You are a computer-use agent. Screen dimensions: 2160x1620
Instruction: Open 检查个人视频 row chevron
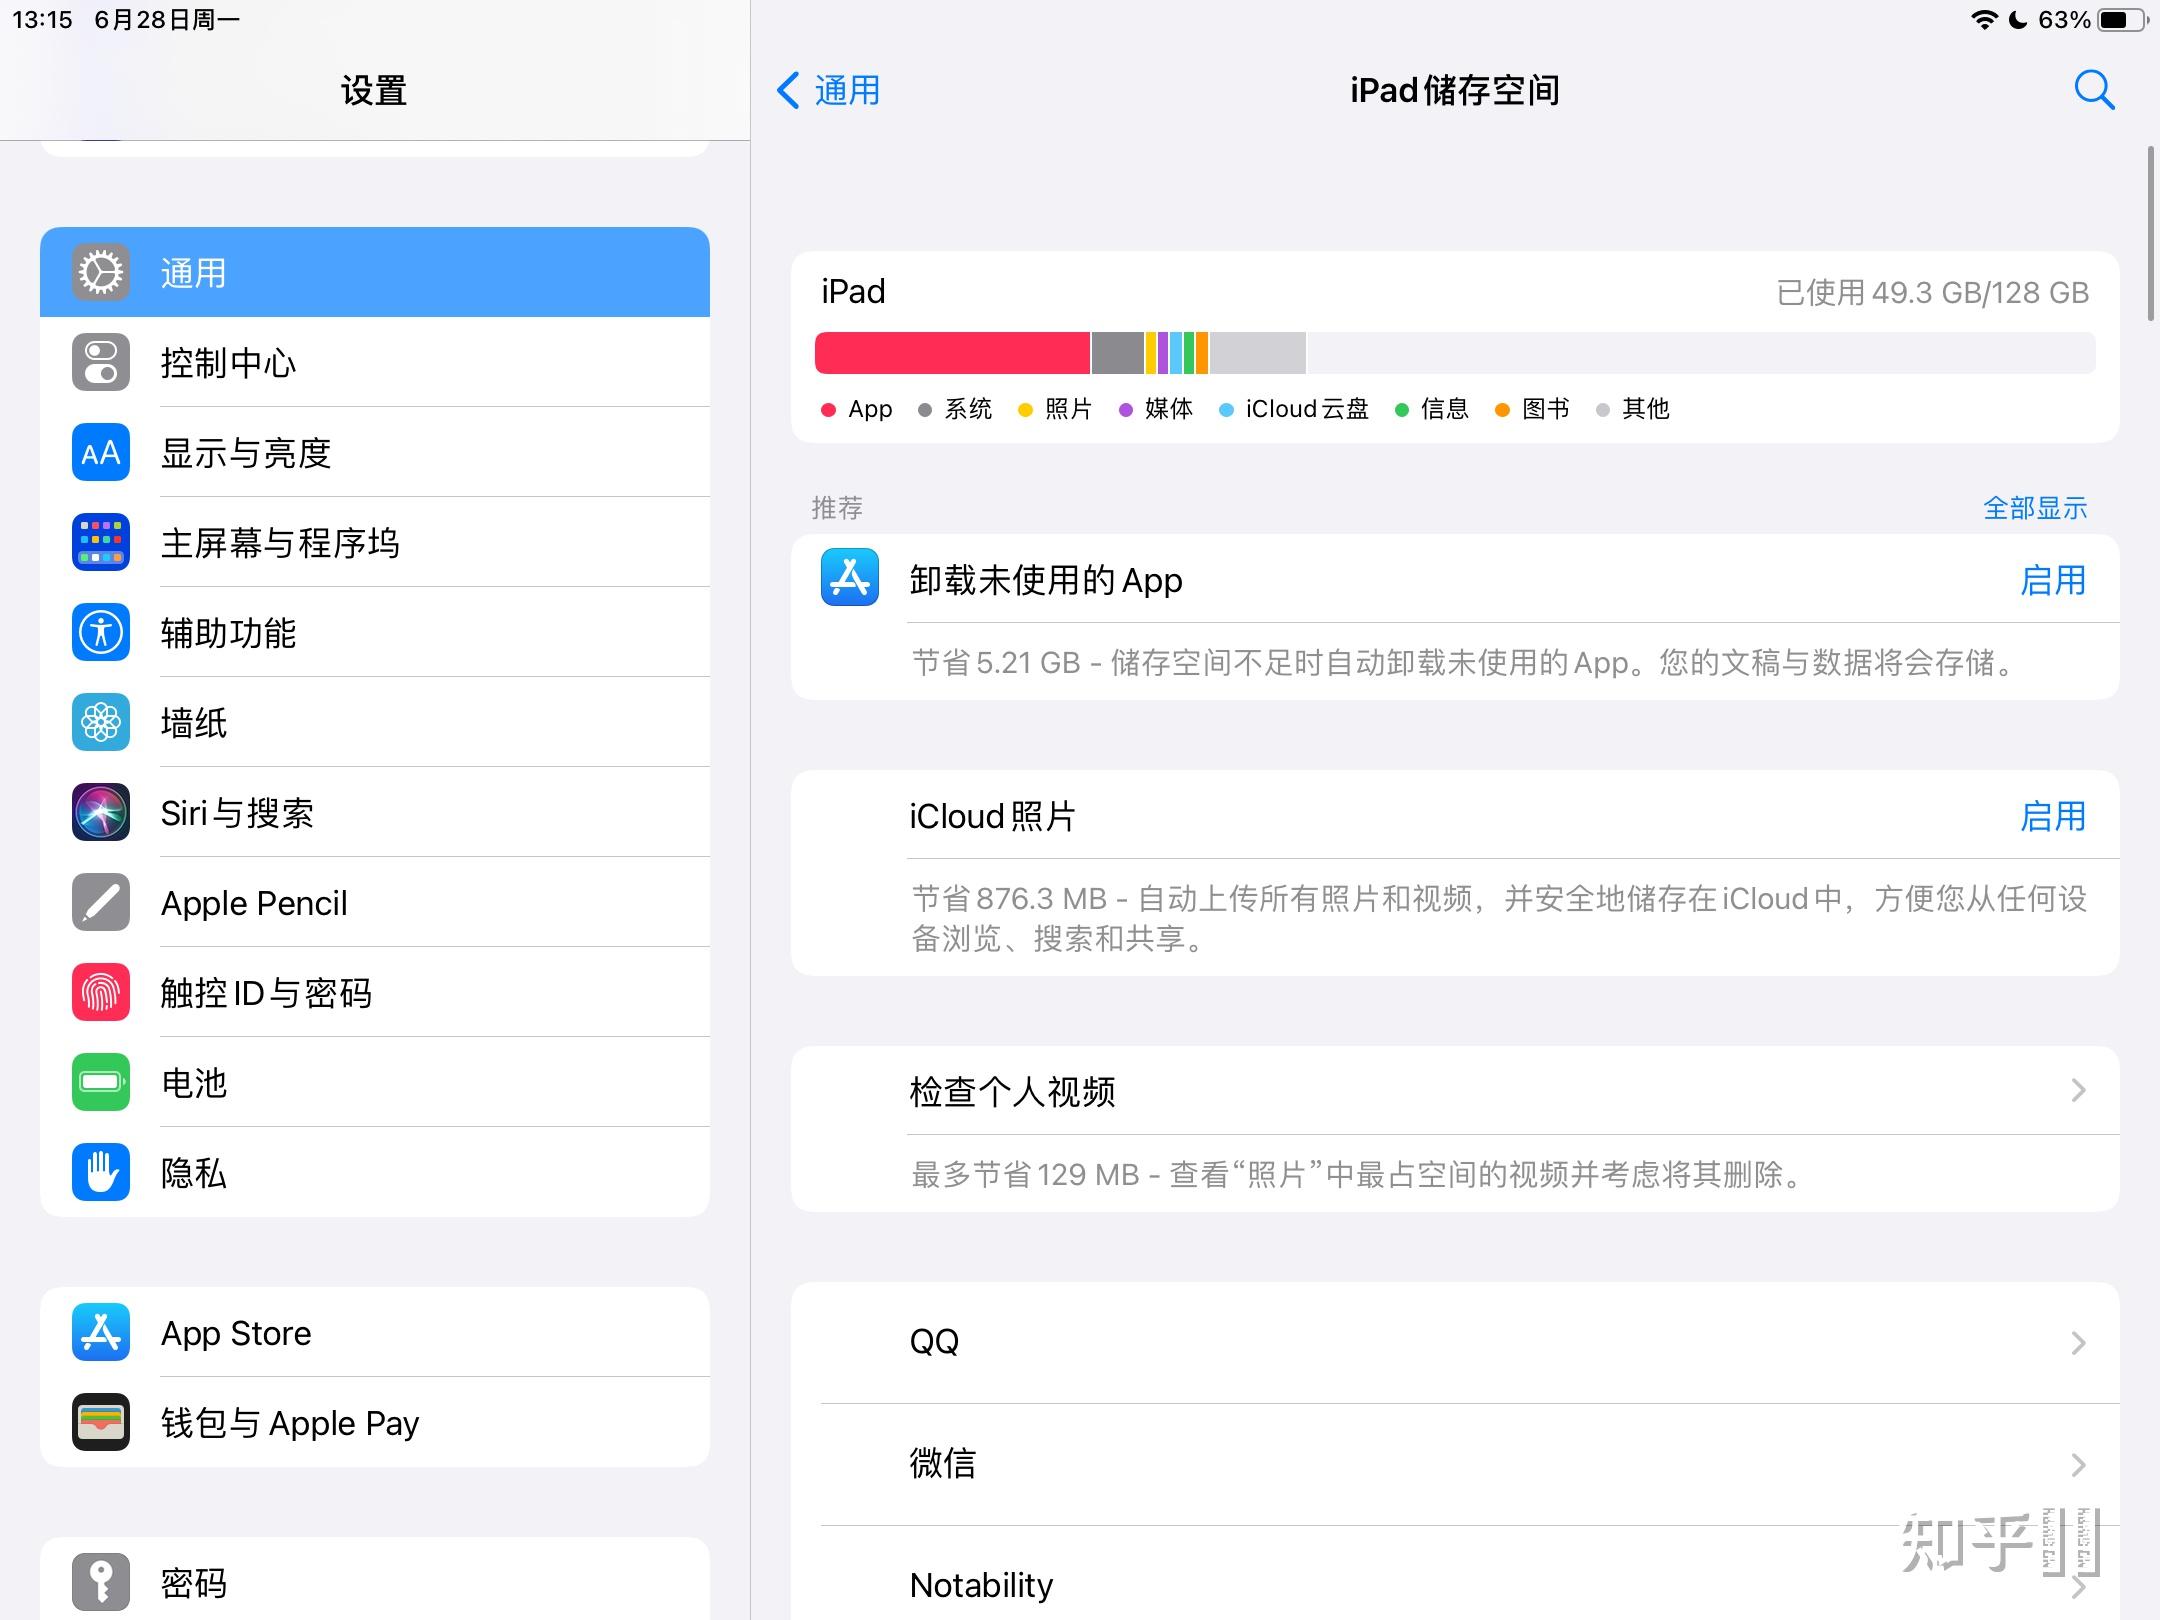click(2079, 1090)
